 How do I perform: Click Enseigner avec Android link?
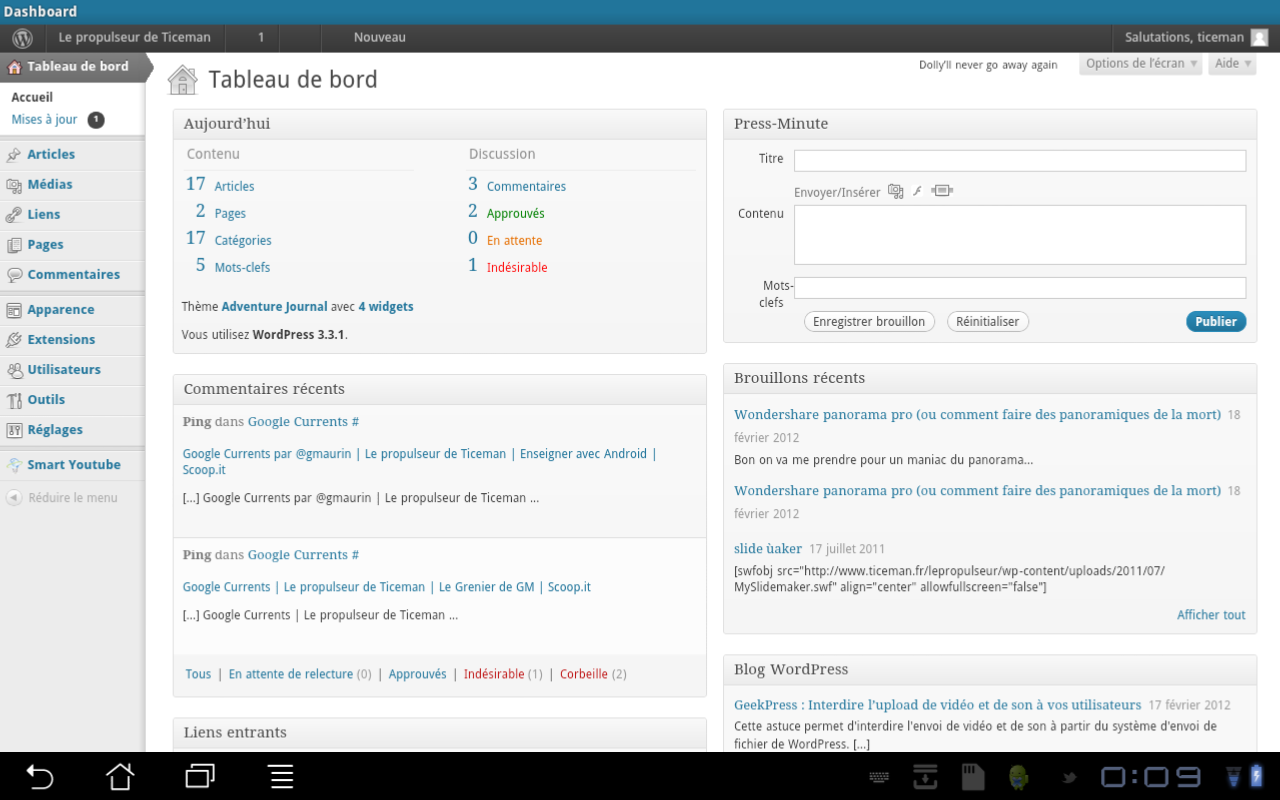click(x=584, y=454)
